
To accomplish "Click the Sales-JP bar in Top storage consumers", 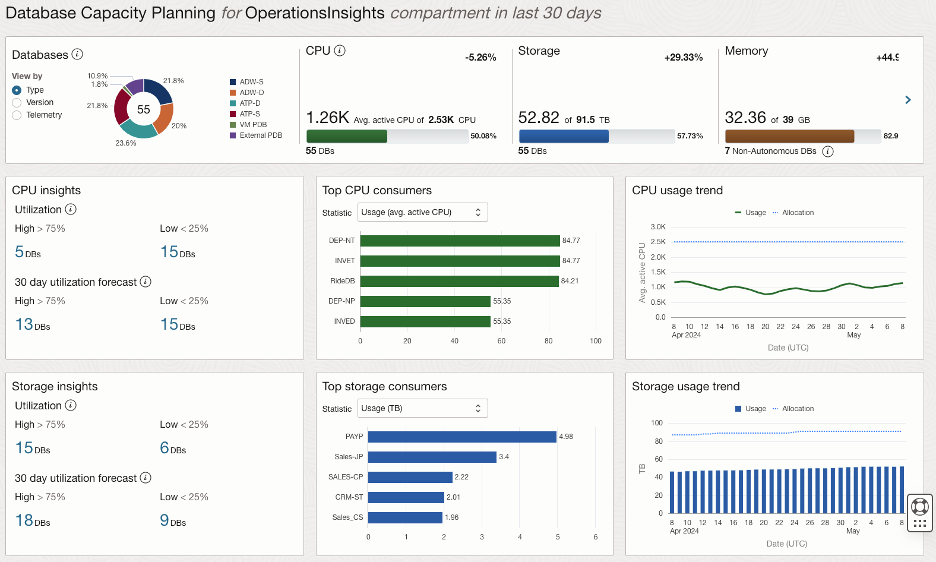I will click(x=432, y=457).
